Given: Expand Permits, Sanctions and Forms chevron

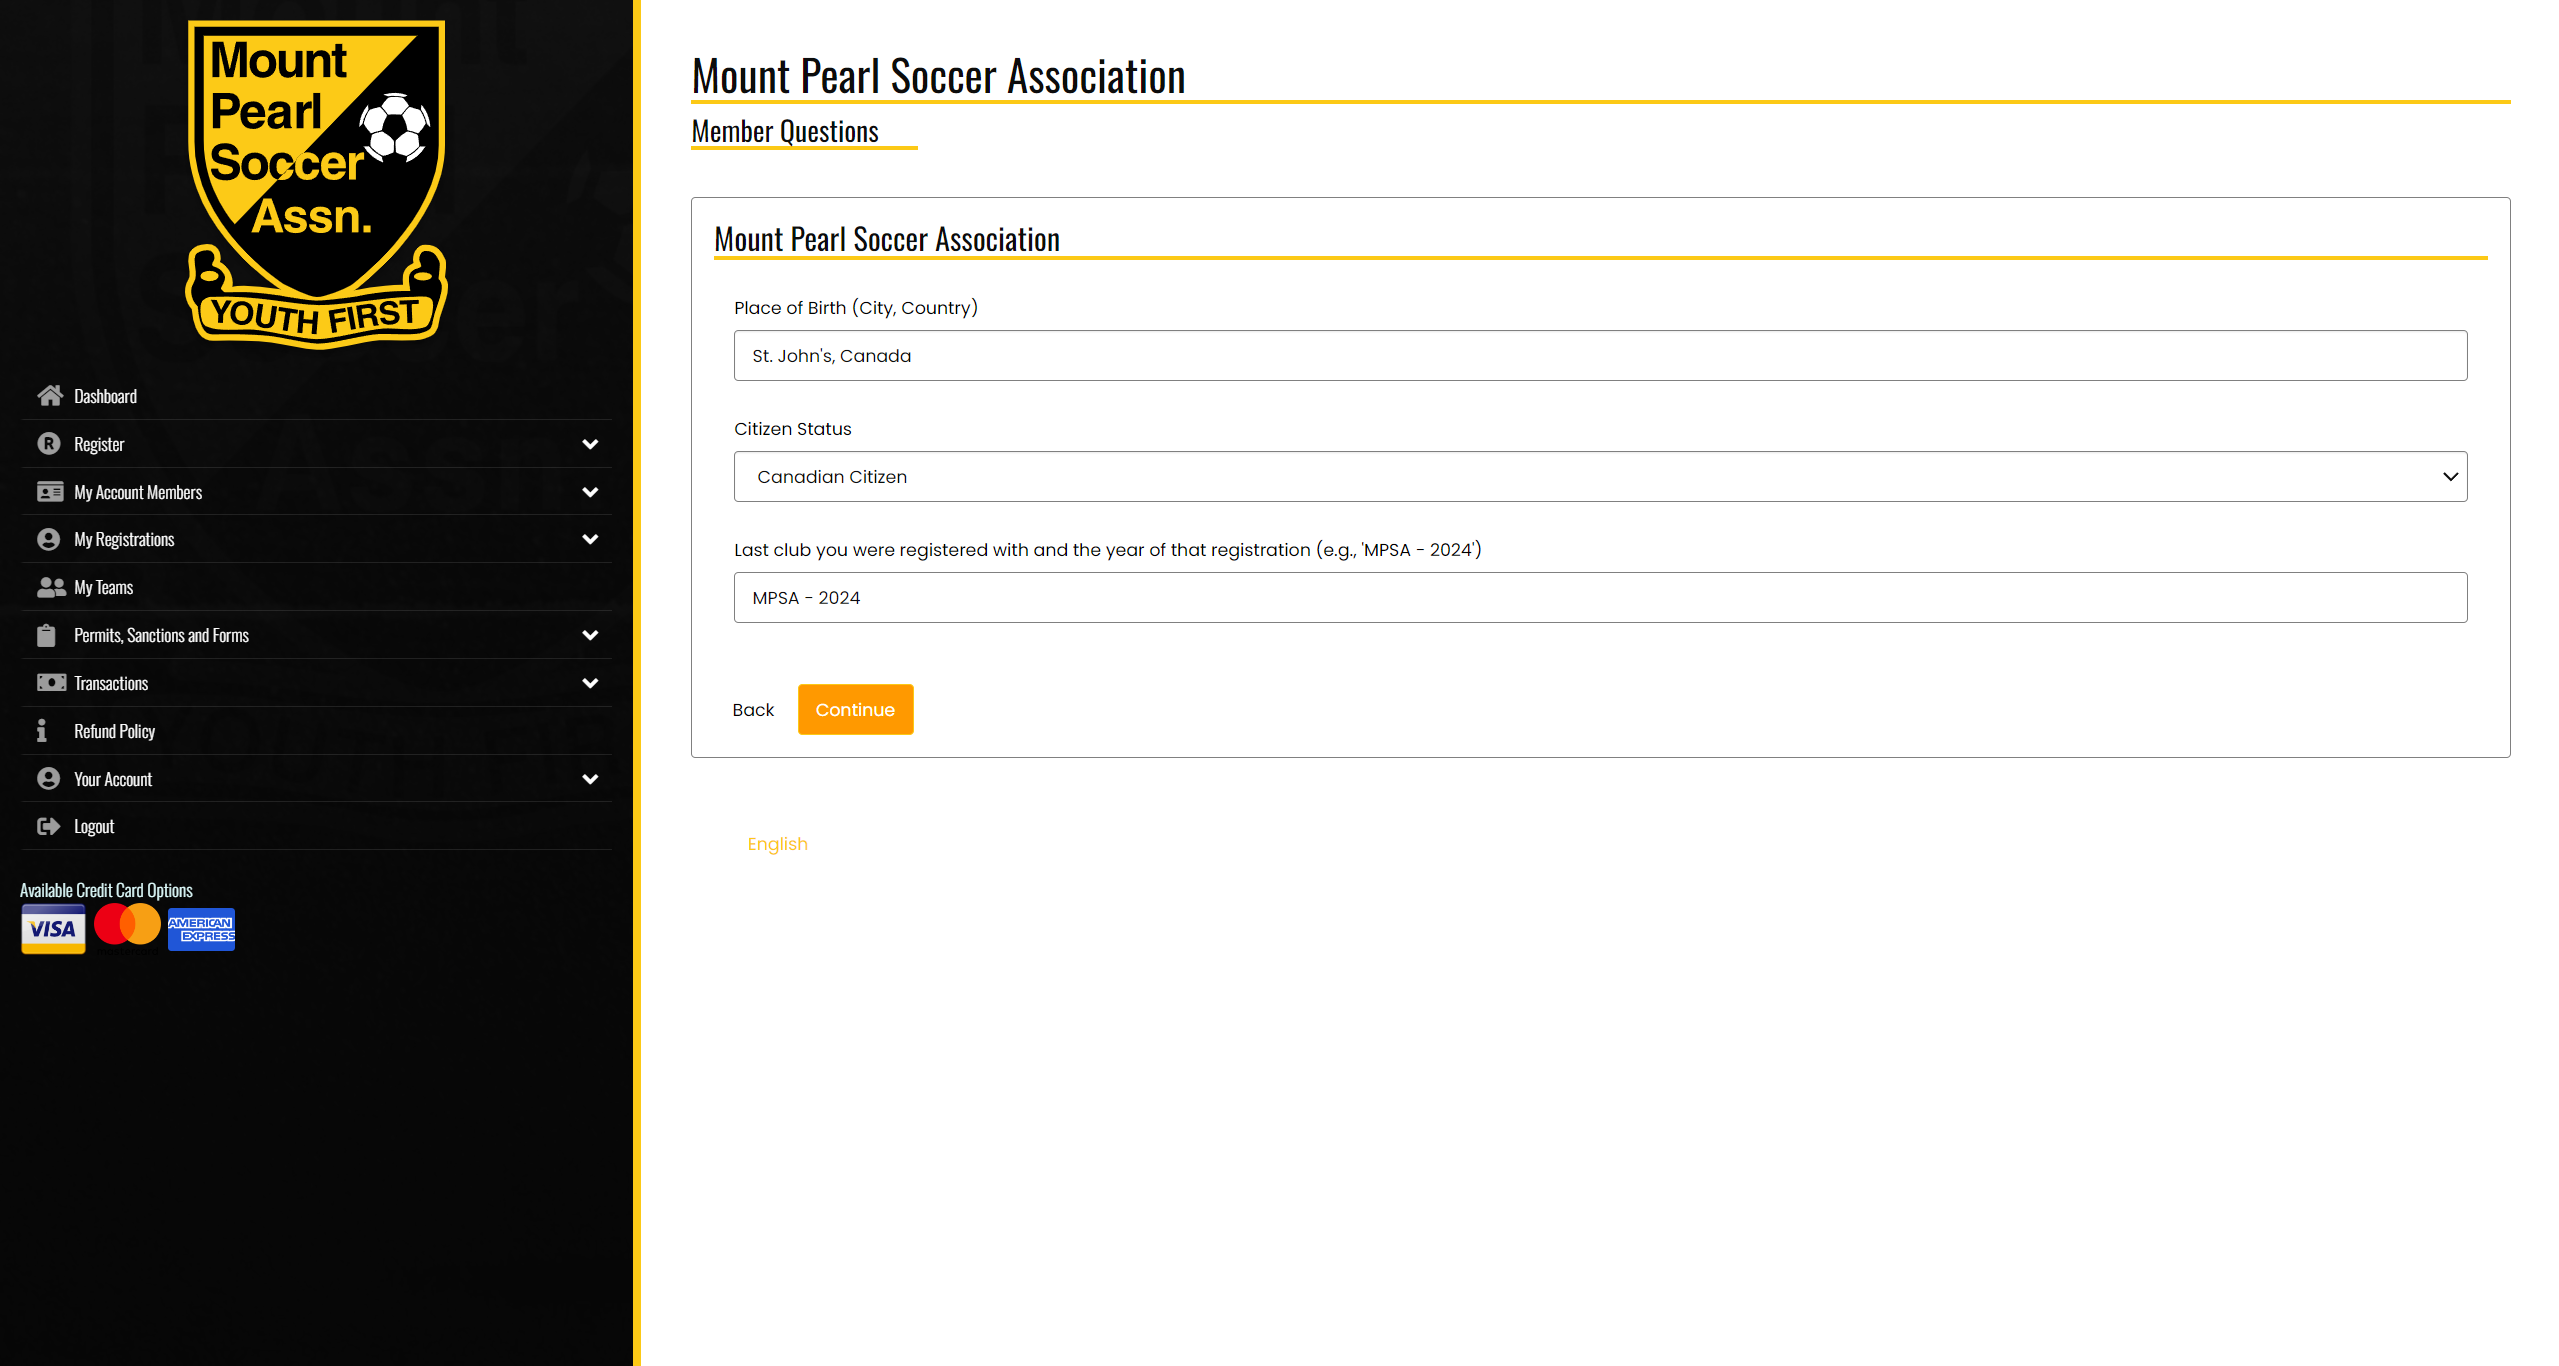Looking at the screenshot, I should pyautogui.click(x=590, y=635).
